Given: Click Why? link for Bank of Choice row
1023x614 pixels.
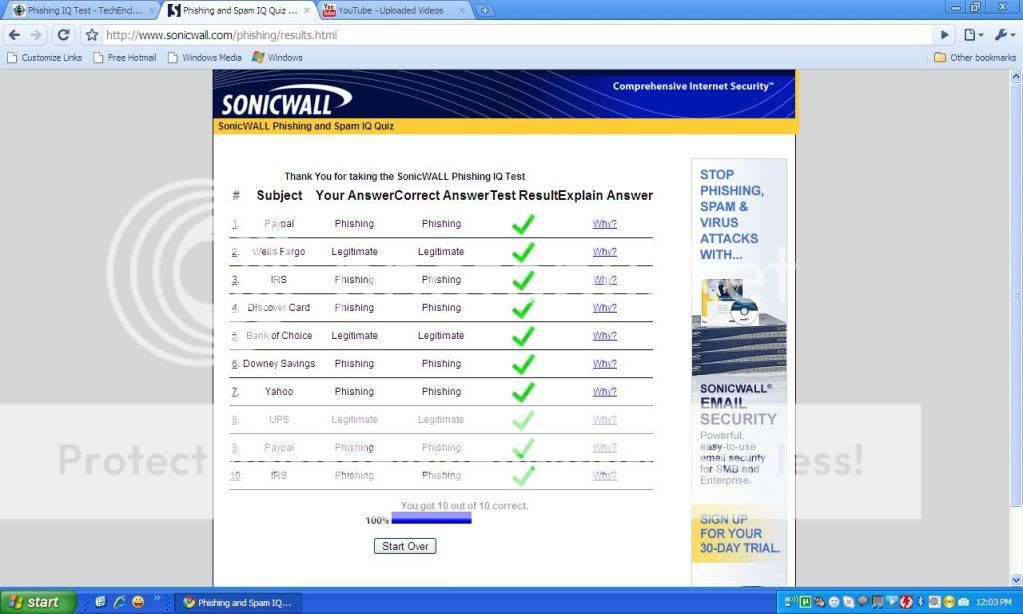Looking at the screenshot, I should click(x=604, y=336).
